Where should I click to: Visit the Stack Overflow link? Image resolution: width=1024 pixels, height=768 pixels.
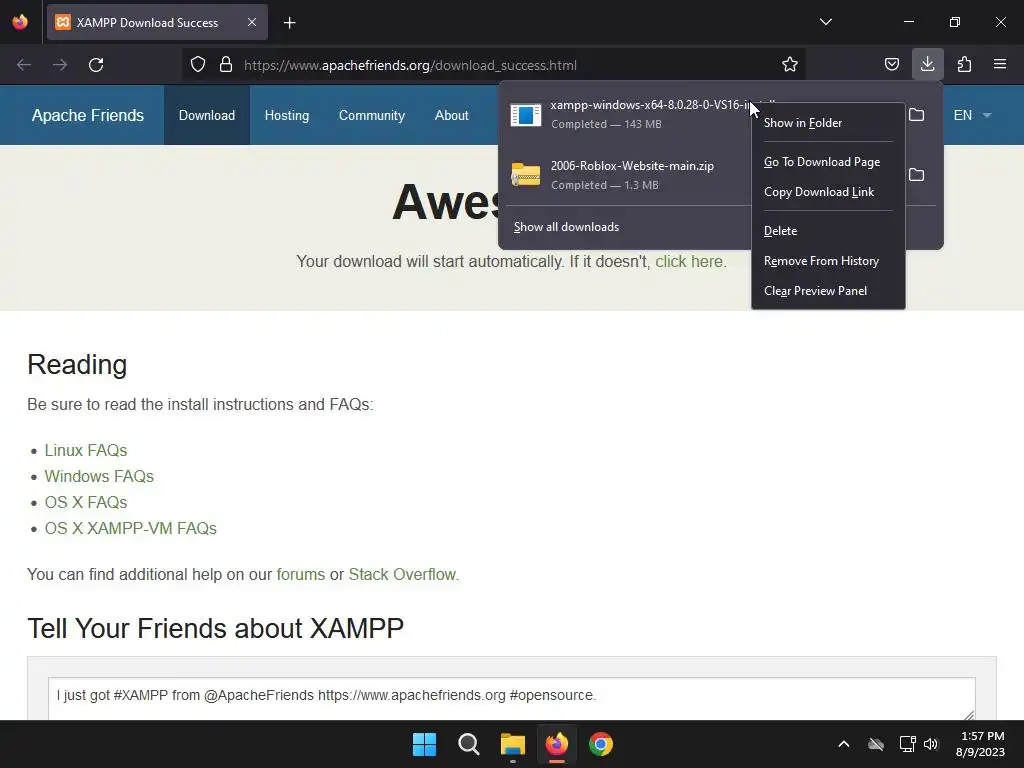(402, 575)
